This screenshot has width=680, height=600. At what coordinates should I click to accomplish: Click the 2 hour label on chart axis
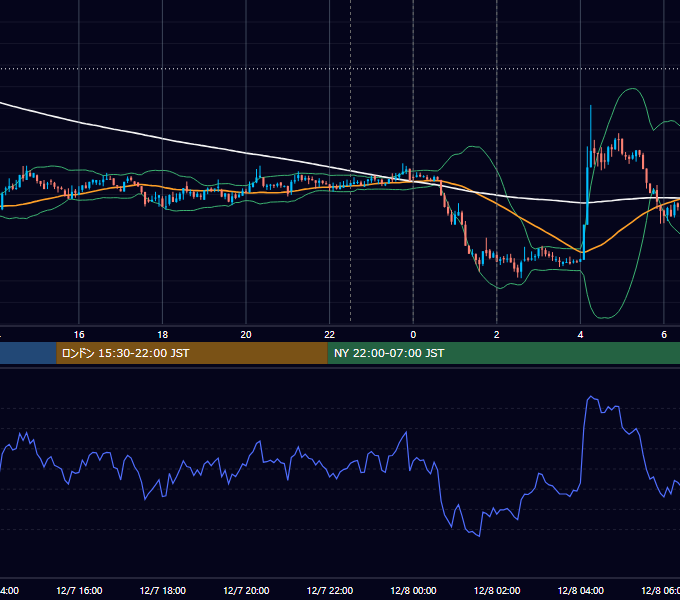pyautogui.click(x=497, y=335)
